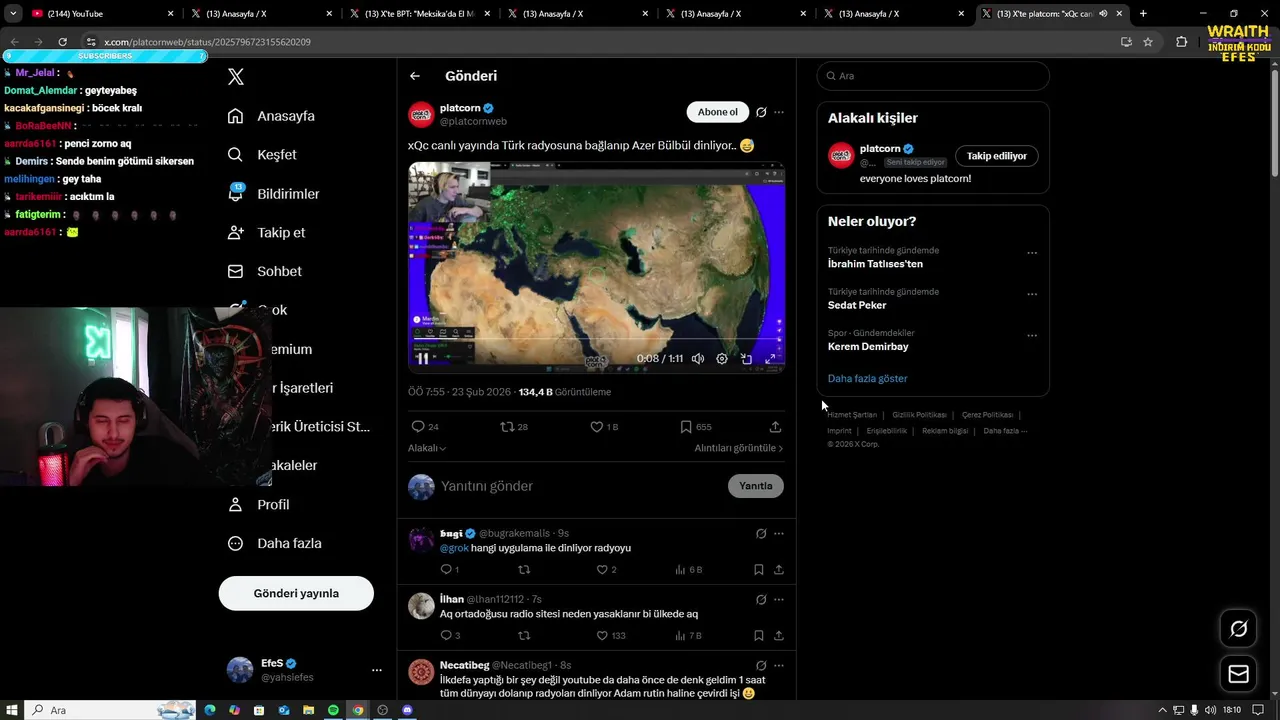Screen dimensions: 1280x720
Task: Mute the video volume icon
Action: click(698, 358)
